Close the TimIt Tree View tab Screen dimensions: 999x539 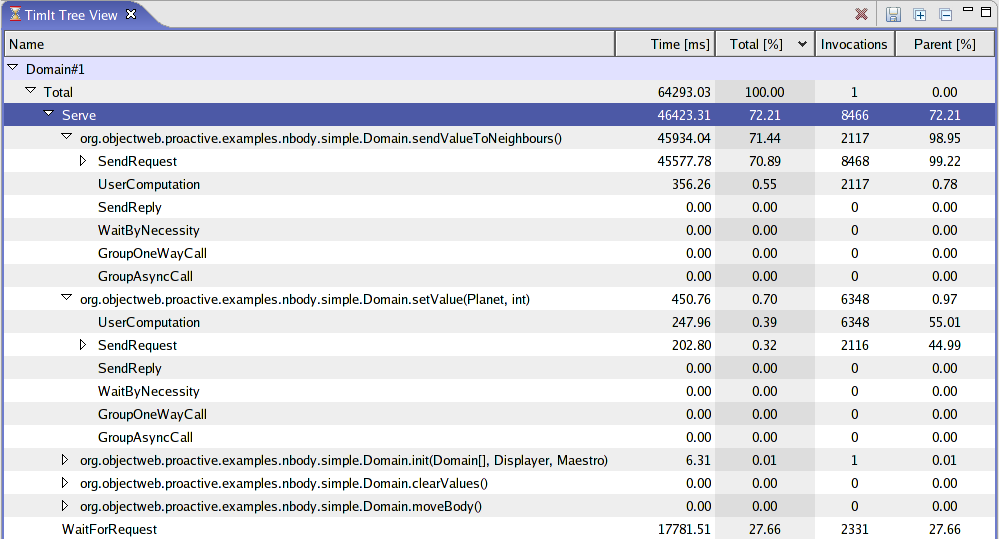pos(131,14)
